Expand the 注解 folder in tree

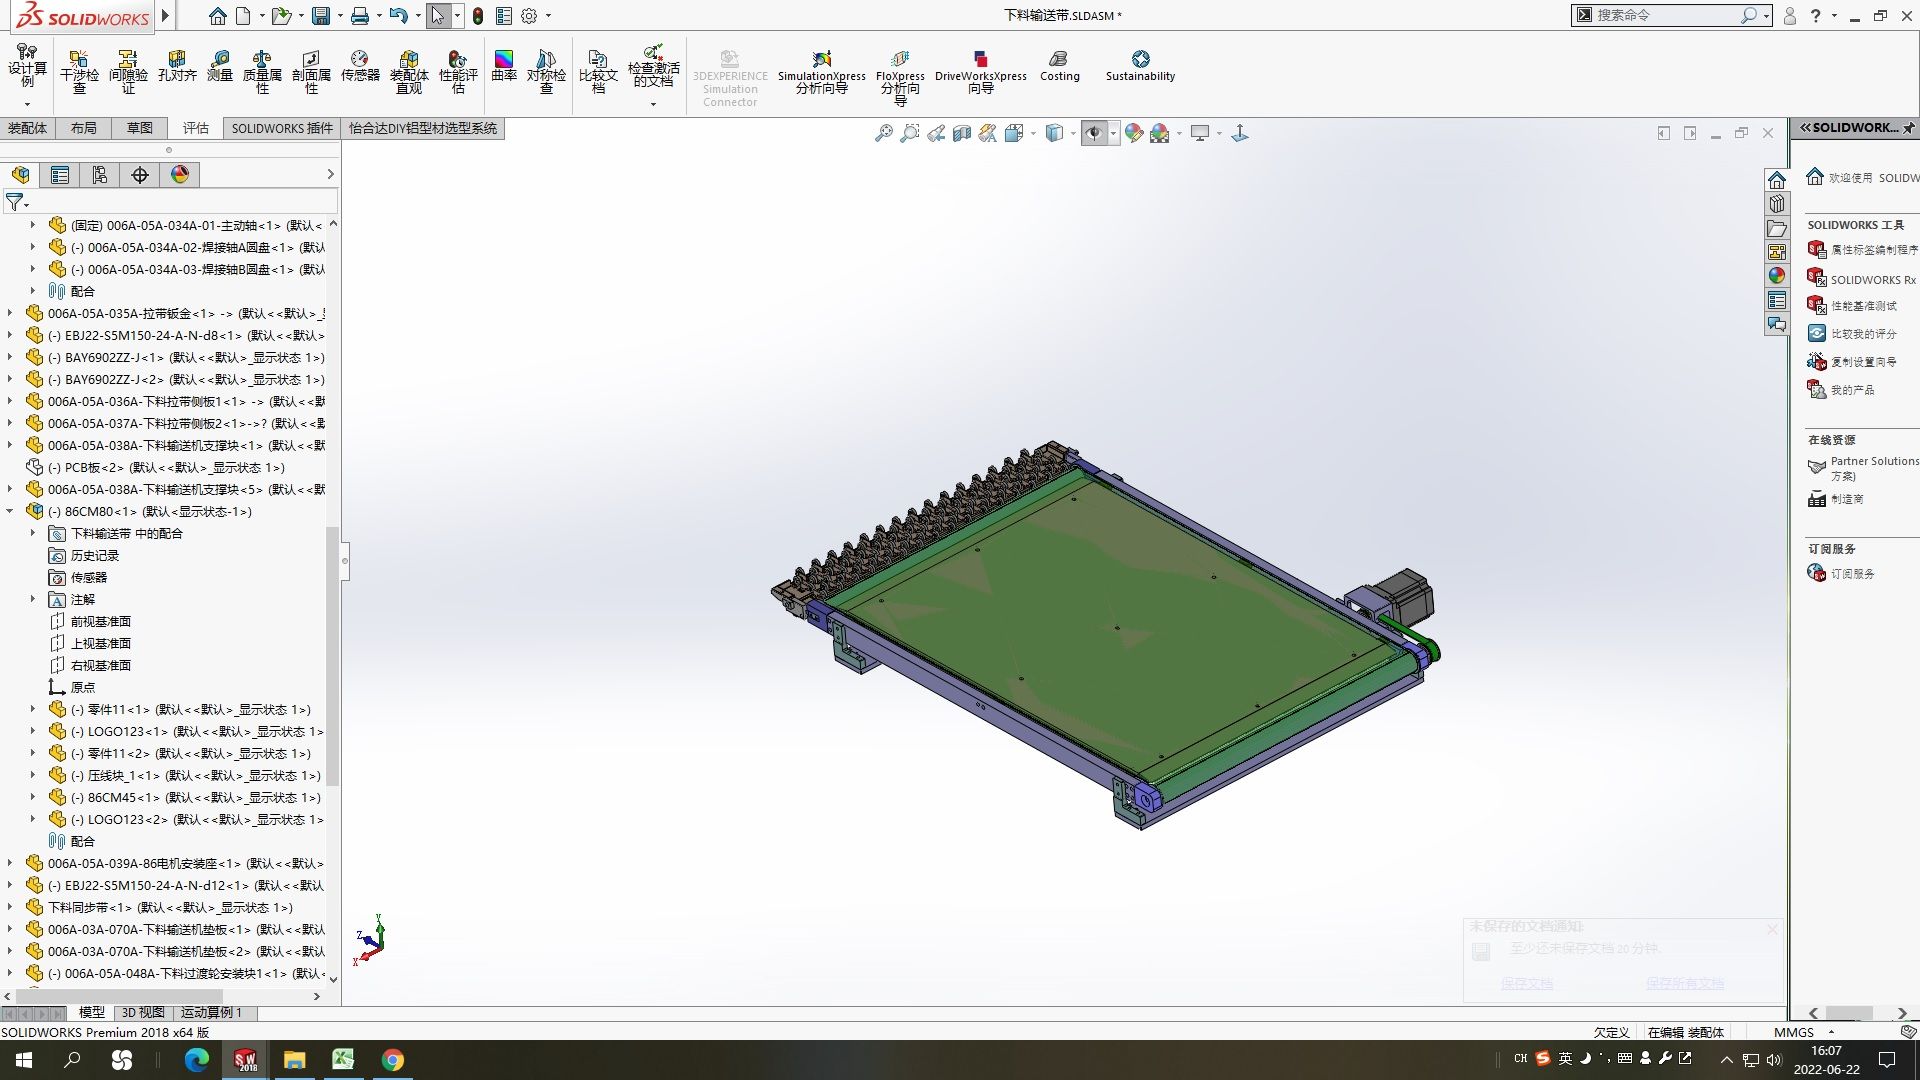[33, 599]
